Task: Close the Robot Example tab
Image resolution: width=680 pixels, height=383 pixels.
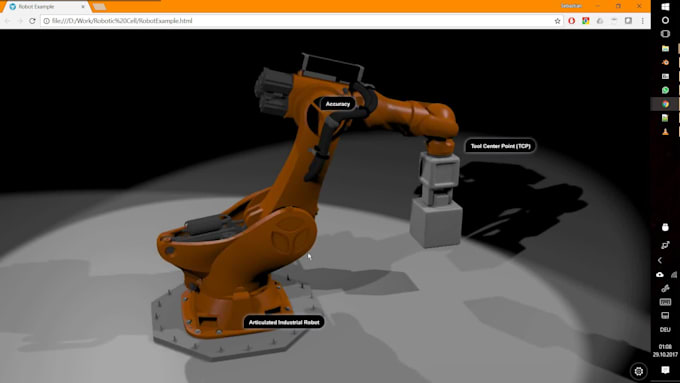Action: coord(83,7)
